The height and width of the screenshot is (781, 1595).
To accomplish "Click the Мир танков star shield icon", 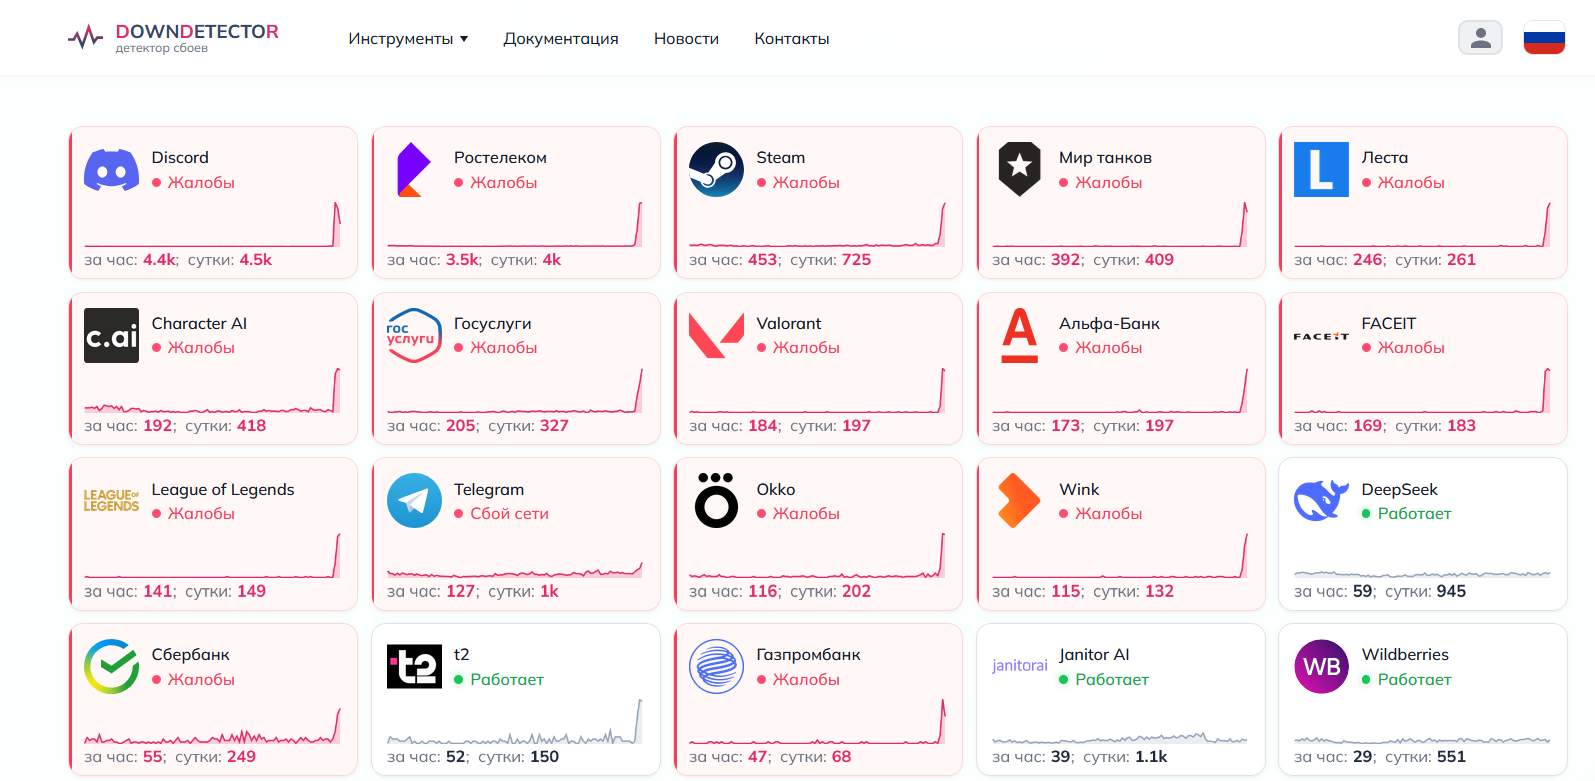I will tap(1019, 170).
